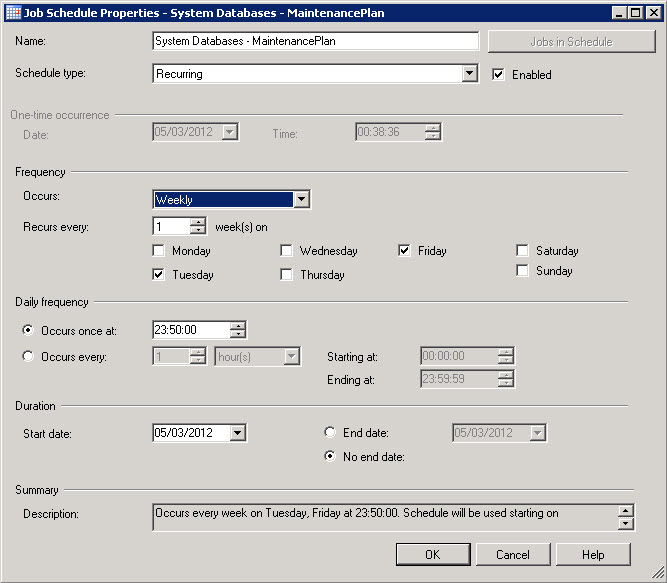Check the Saturday checkbox
Image resolution: width=667 pixels, height=583 pixels.
[x=522, y=250]
